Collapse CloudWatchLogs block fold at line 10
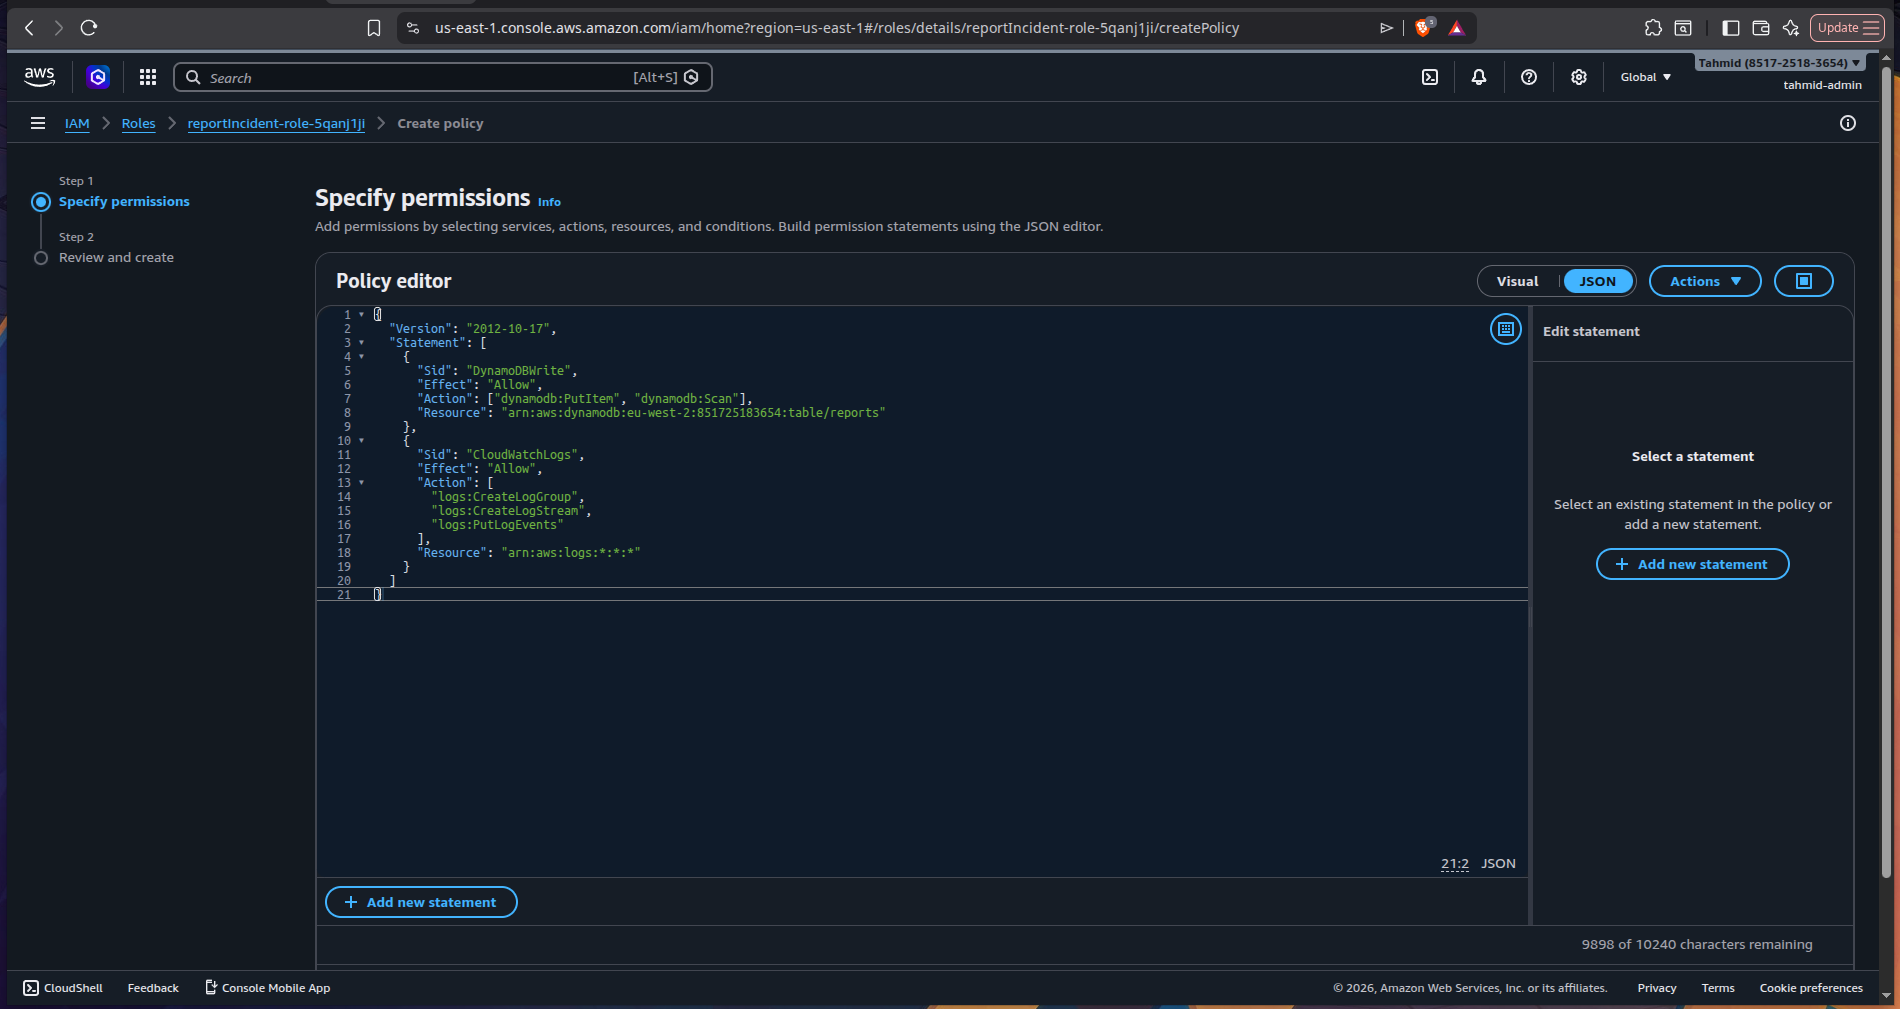Viewport: 1900px width, 1009px height. tap(361, 441)
